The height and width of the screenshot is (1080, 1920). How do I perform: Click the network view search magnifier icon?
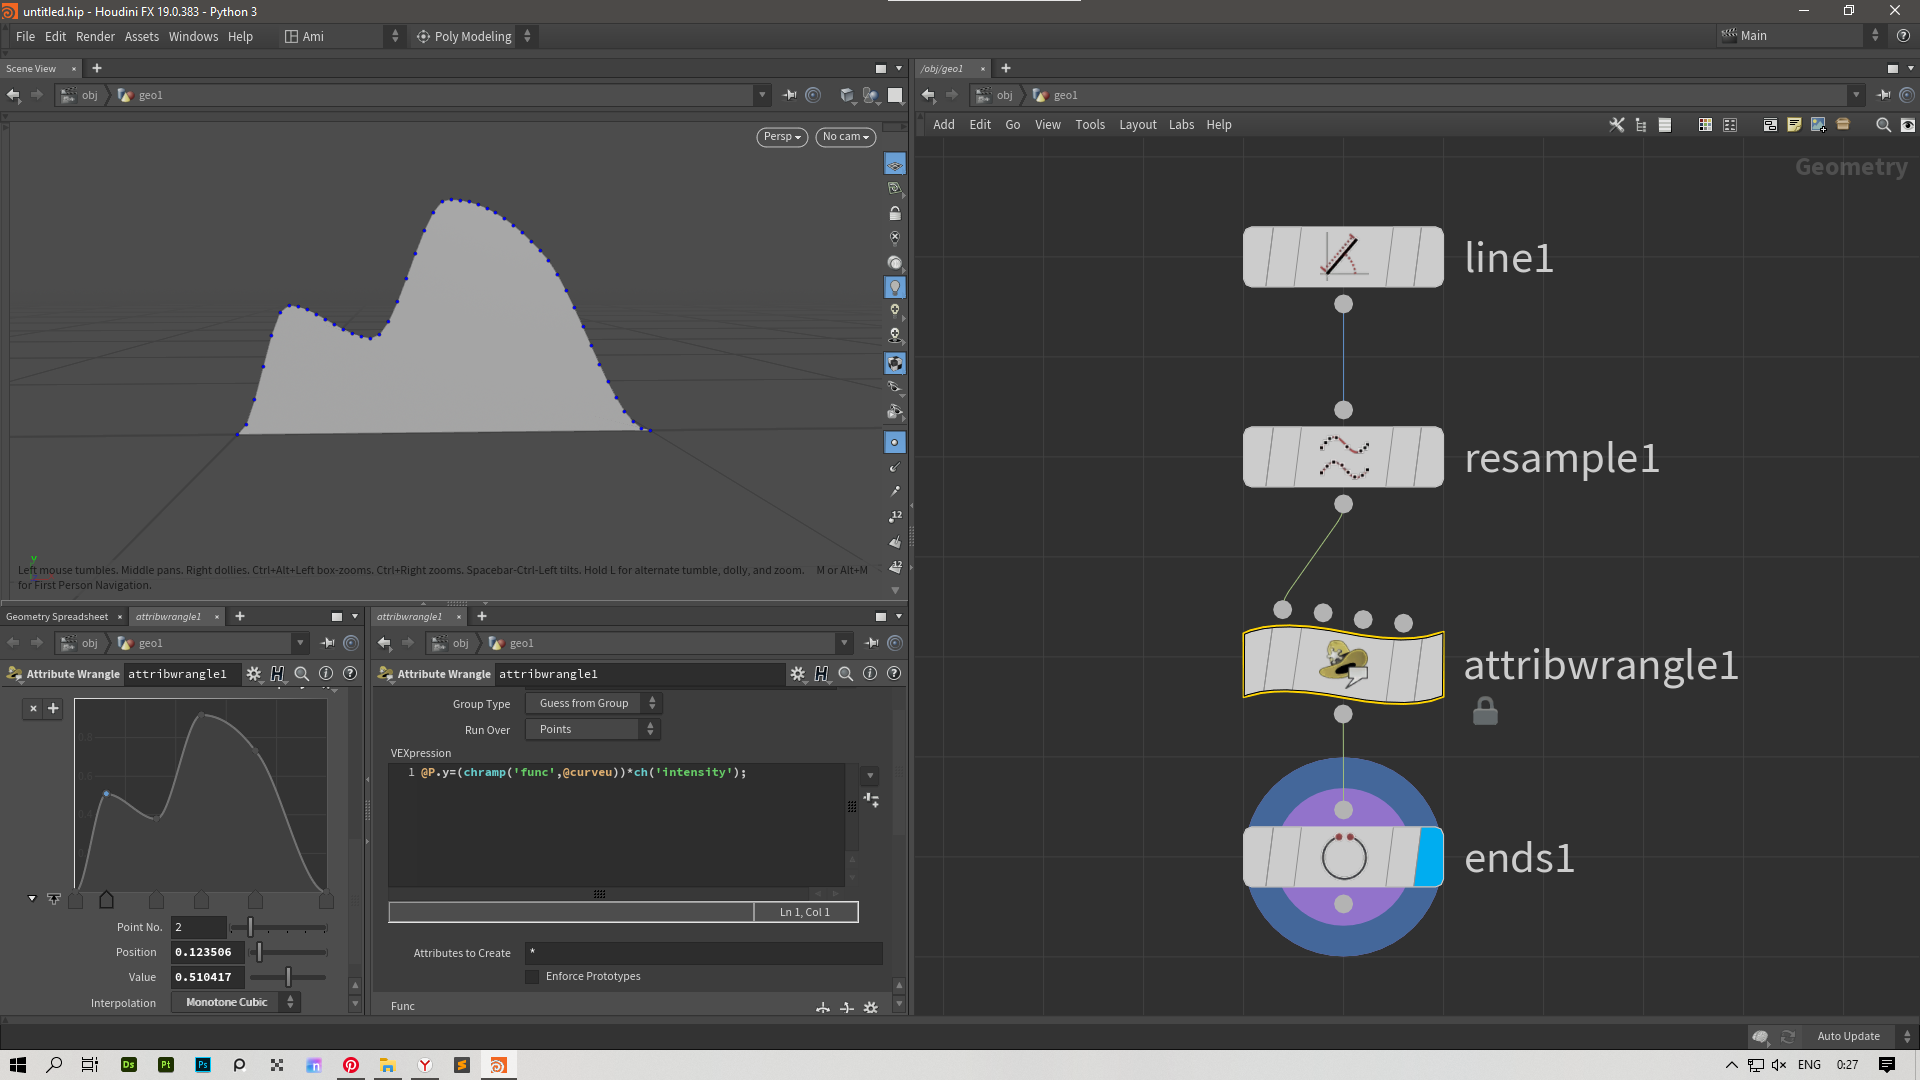[1883, 125]
